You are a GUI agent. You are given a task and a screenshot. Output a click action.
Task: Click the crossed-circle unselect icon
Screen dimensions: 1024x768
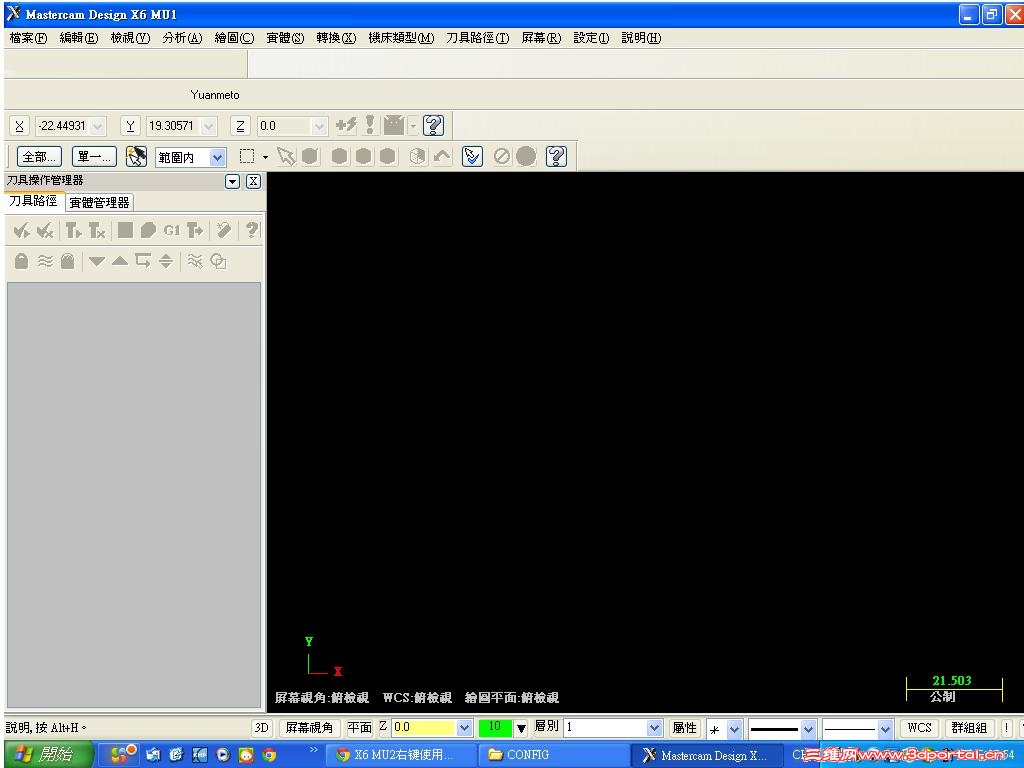click(x=502, y=156)
